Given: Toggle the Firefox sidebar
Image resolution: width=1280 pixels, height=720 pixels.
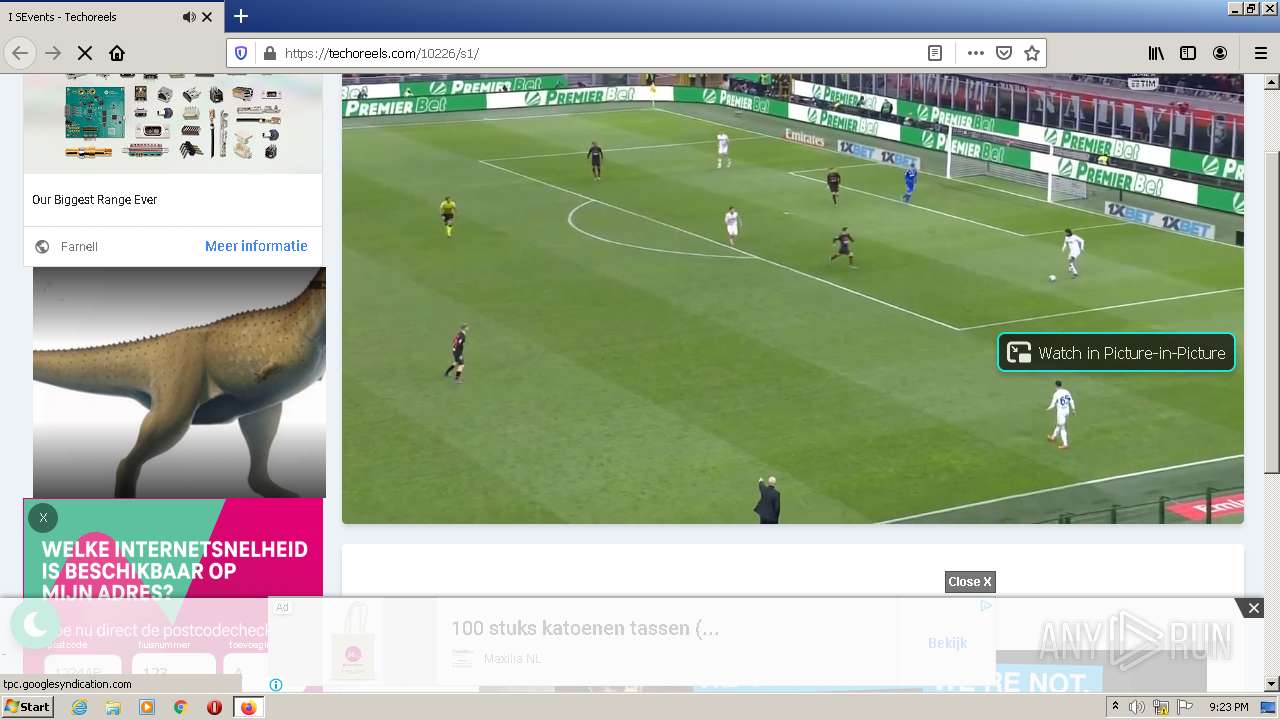Looking at the screenshot, I should pyautogui.click(x=1188, y=53).
